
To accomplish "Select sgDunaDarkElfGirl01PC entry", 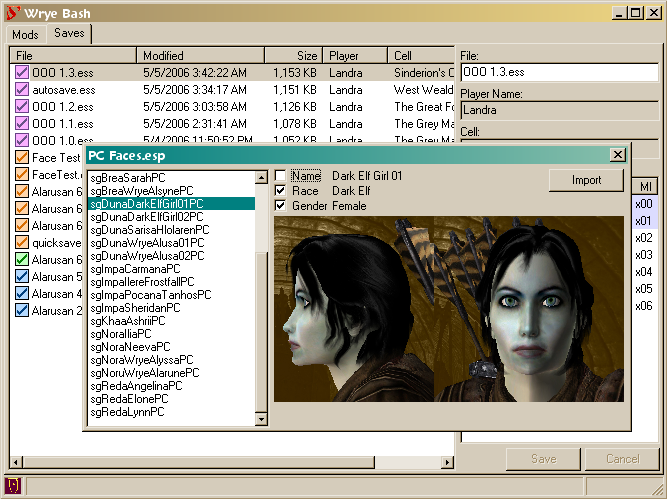I will coord(171,204).
